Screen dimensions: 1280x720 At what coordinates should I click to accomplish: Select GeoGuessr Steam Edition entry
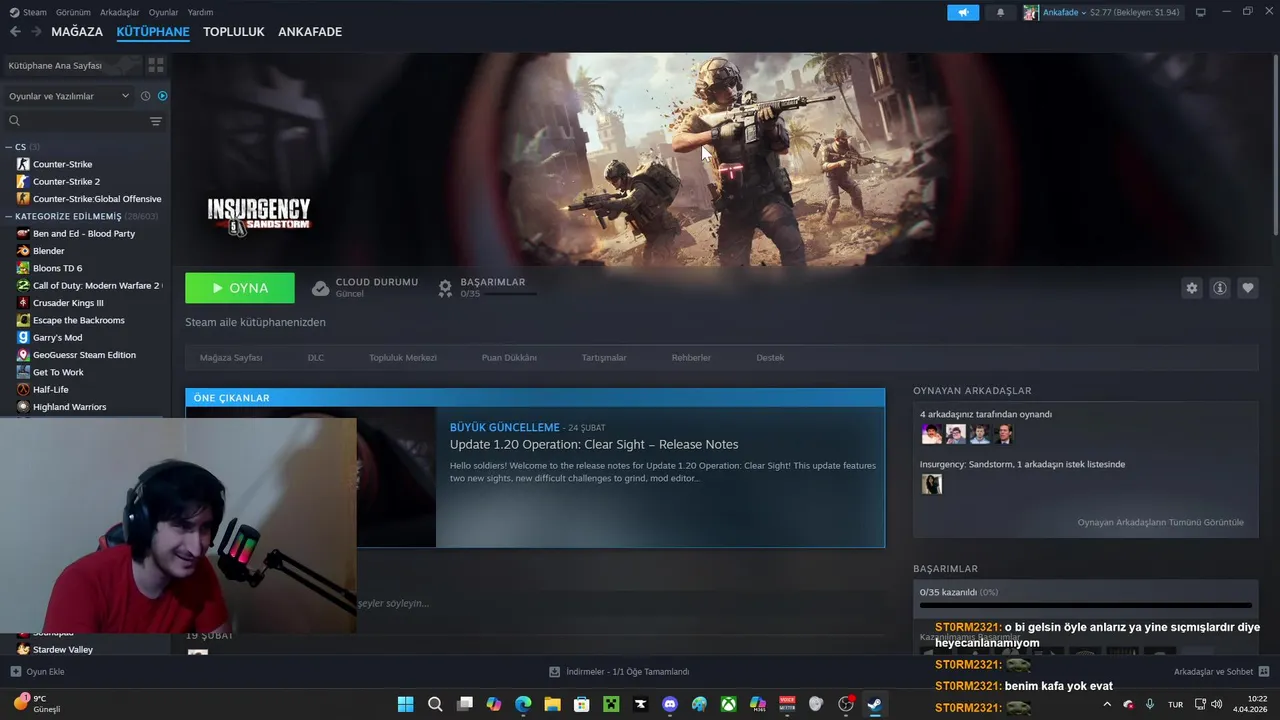(84, 355)
